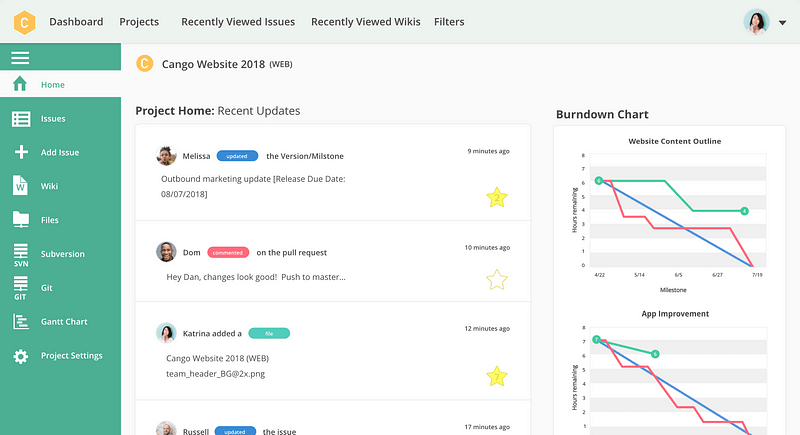The width and height of the screenshot is (800, 435).
Task: Click the Wiki document icon
Action: point(20,186)
